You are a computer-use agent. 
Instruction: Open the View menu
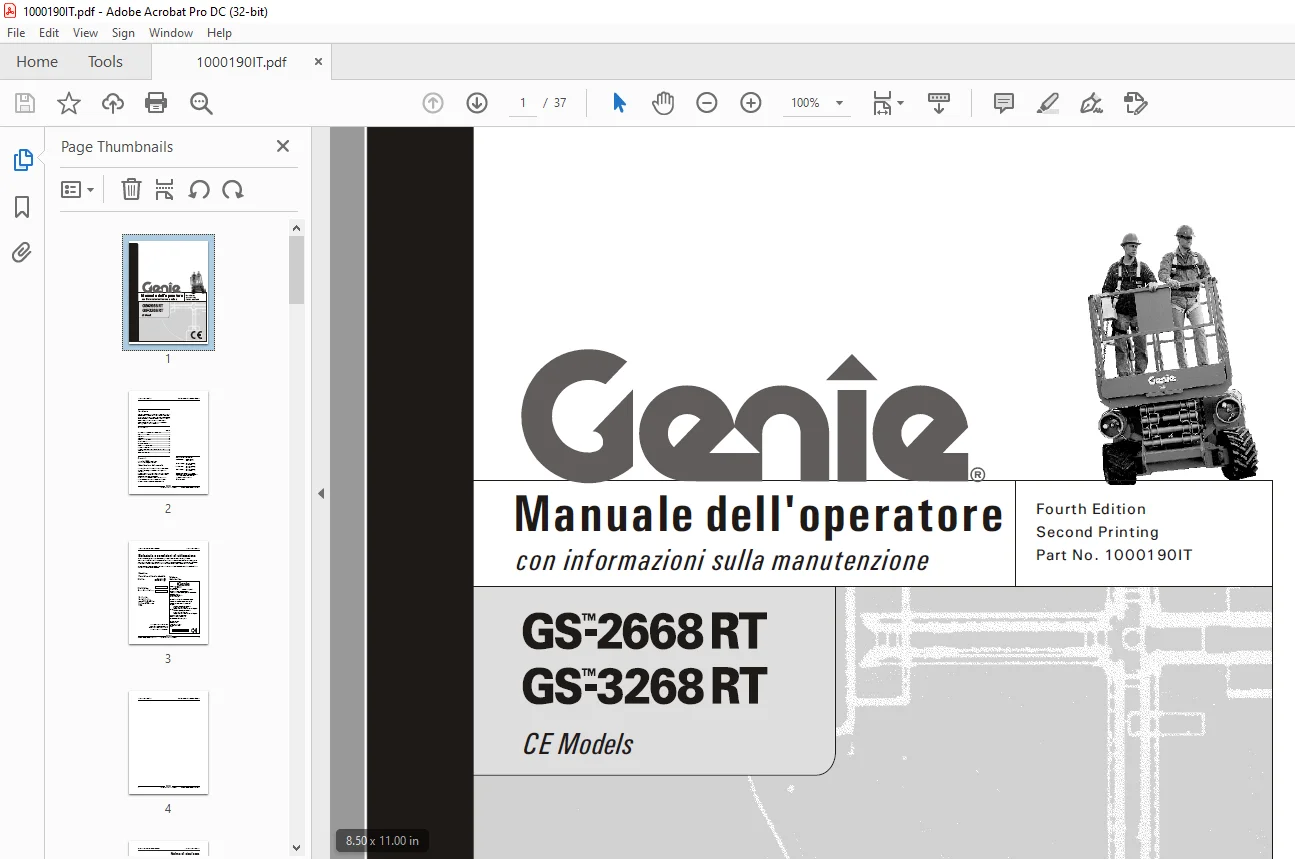85,33
